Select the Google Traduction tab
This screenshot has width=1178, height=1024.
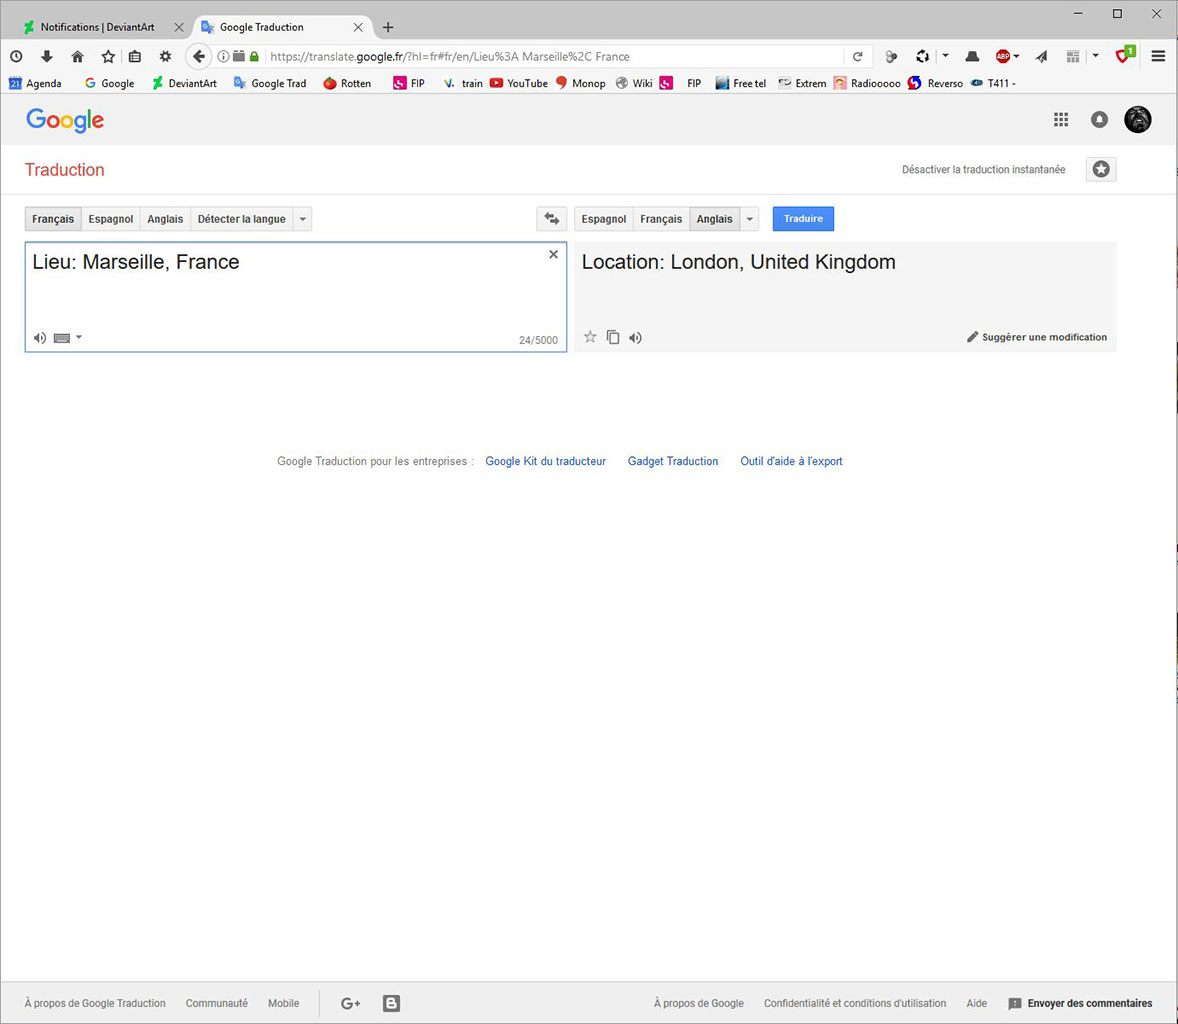point(282,27)
